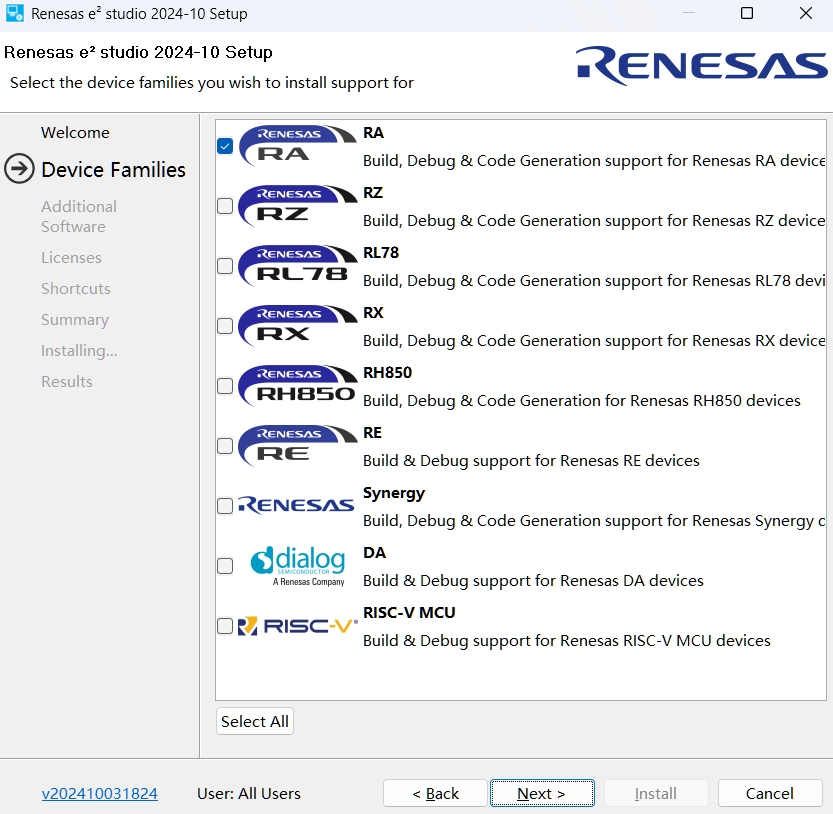Image resolution: width=833 pixels, height=814 pixels.
Task: Click the RZ devices description text
Action: (x=594, y=221)
